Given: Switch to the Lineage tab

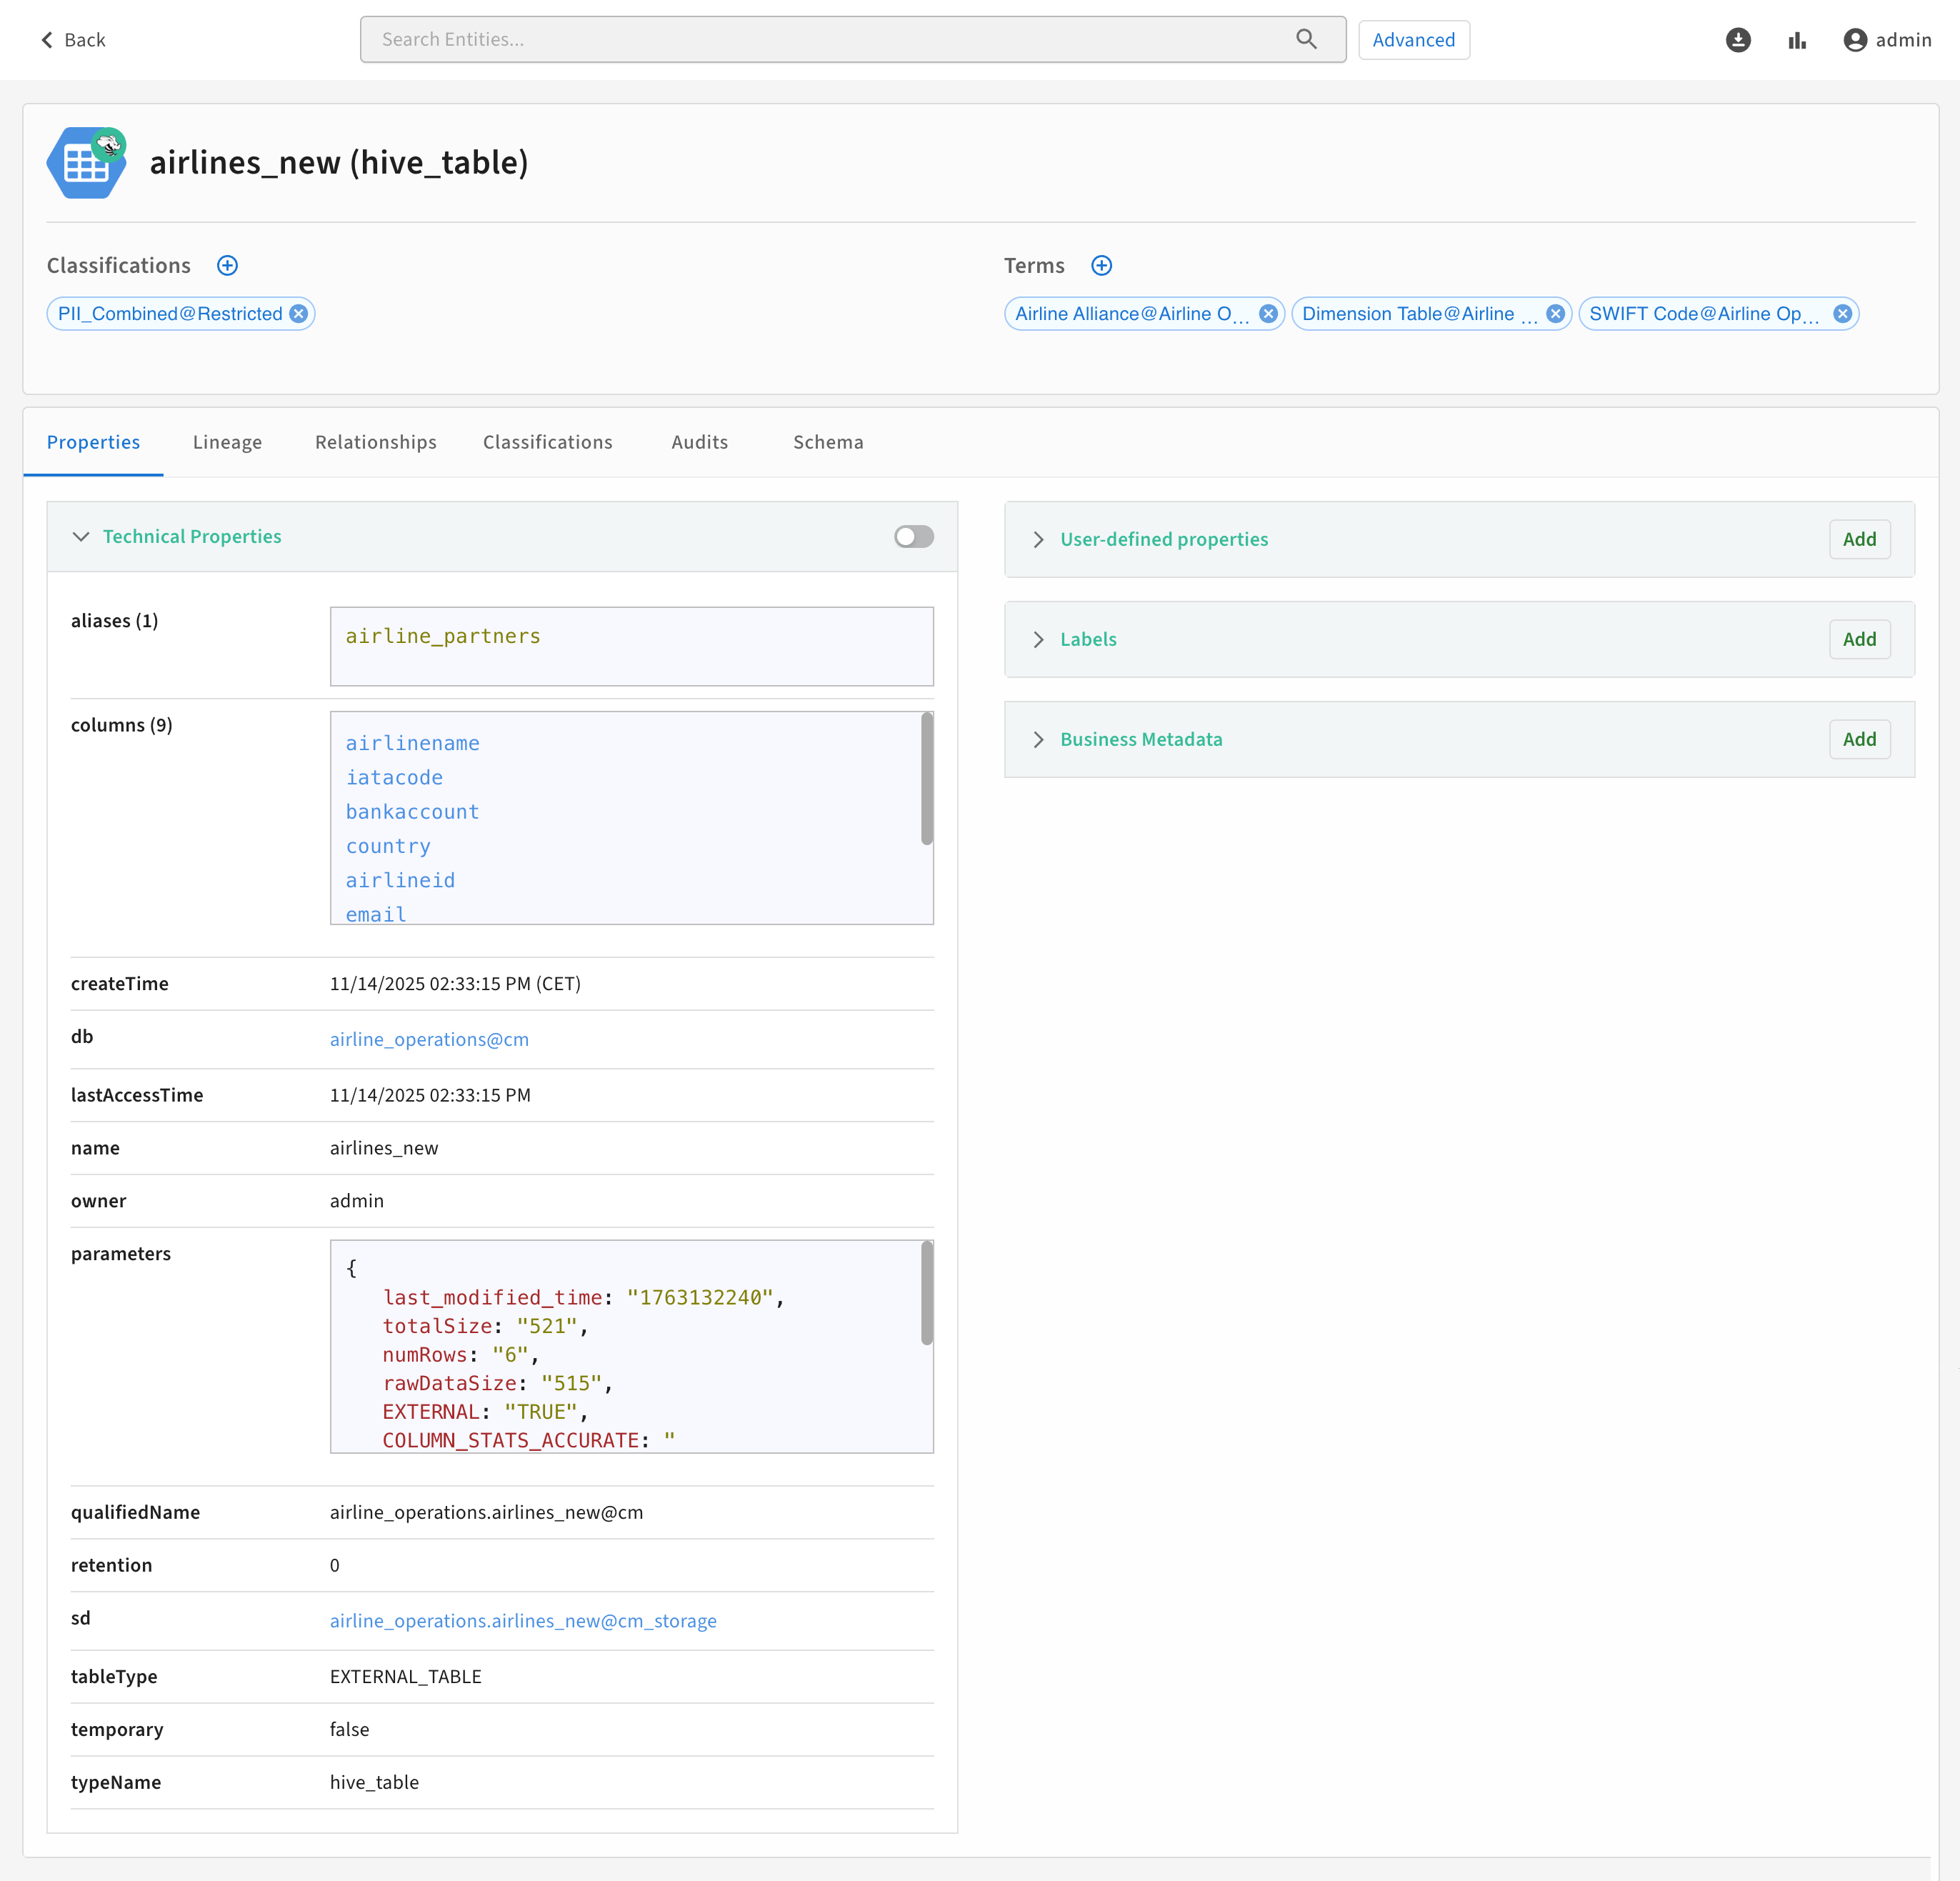Looking at the screenshot, I should [x=227, y=442].
